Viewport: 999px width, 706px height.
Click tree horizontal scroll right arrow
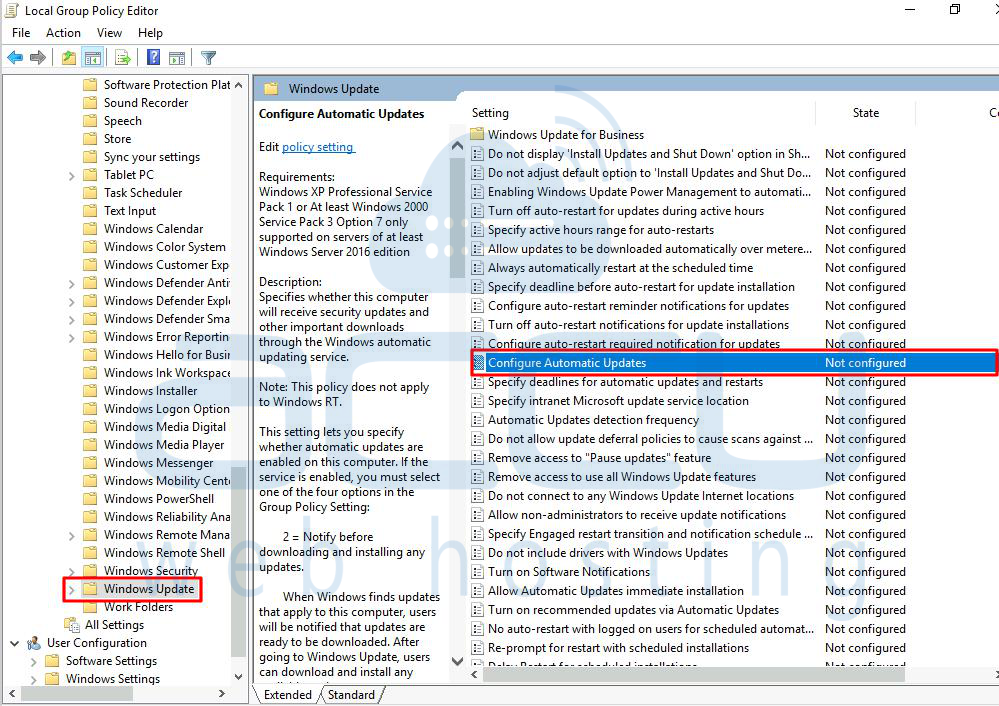click(x=222, y=693)
